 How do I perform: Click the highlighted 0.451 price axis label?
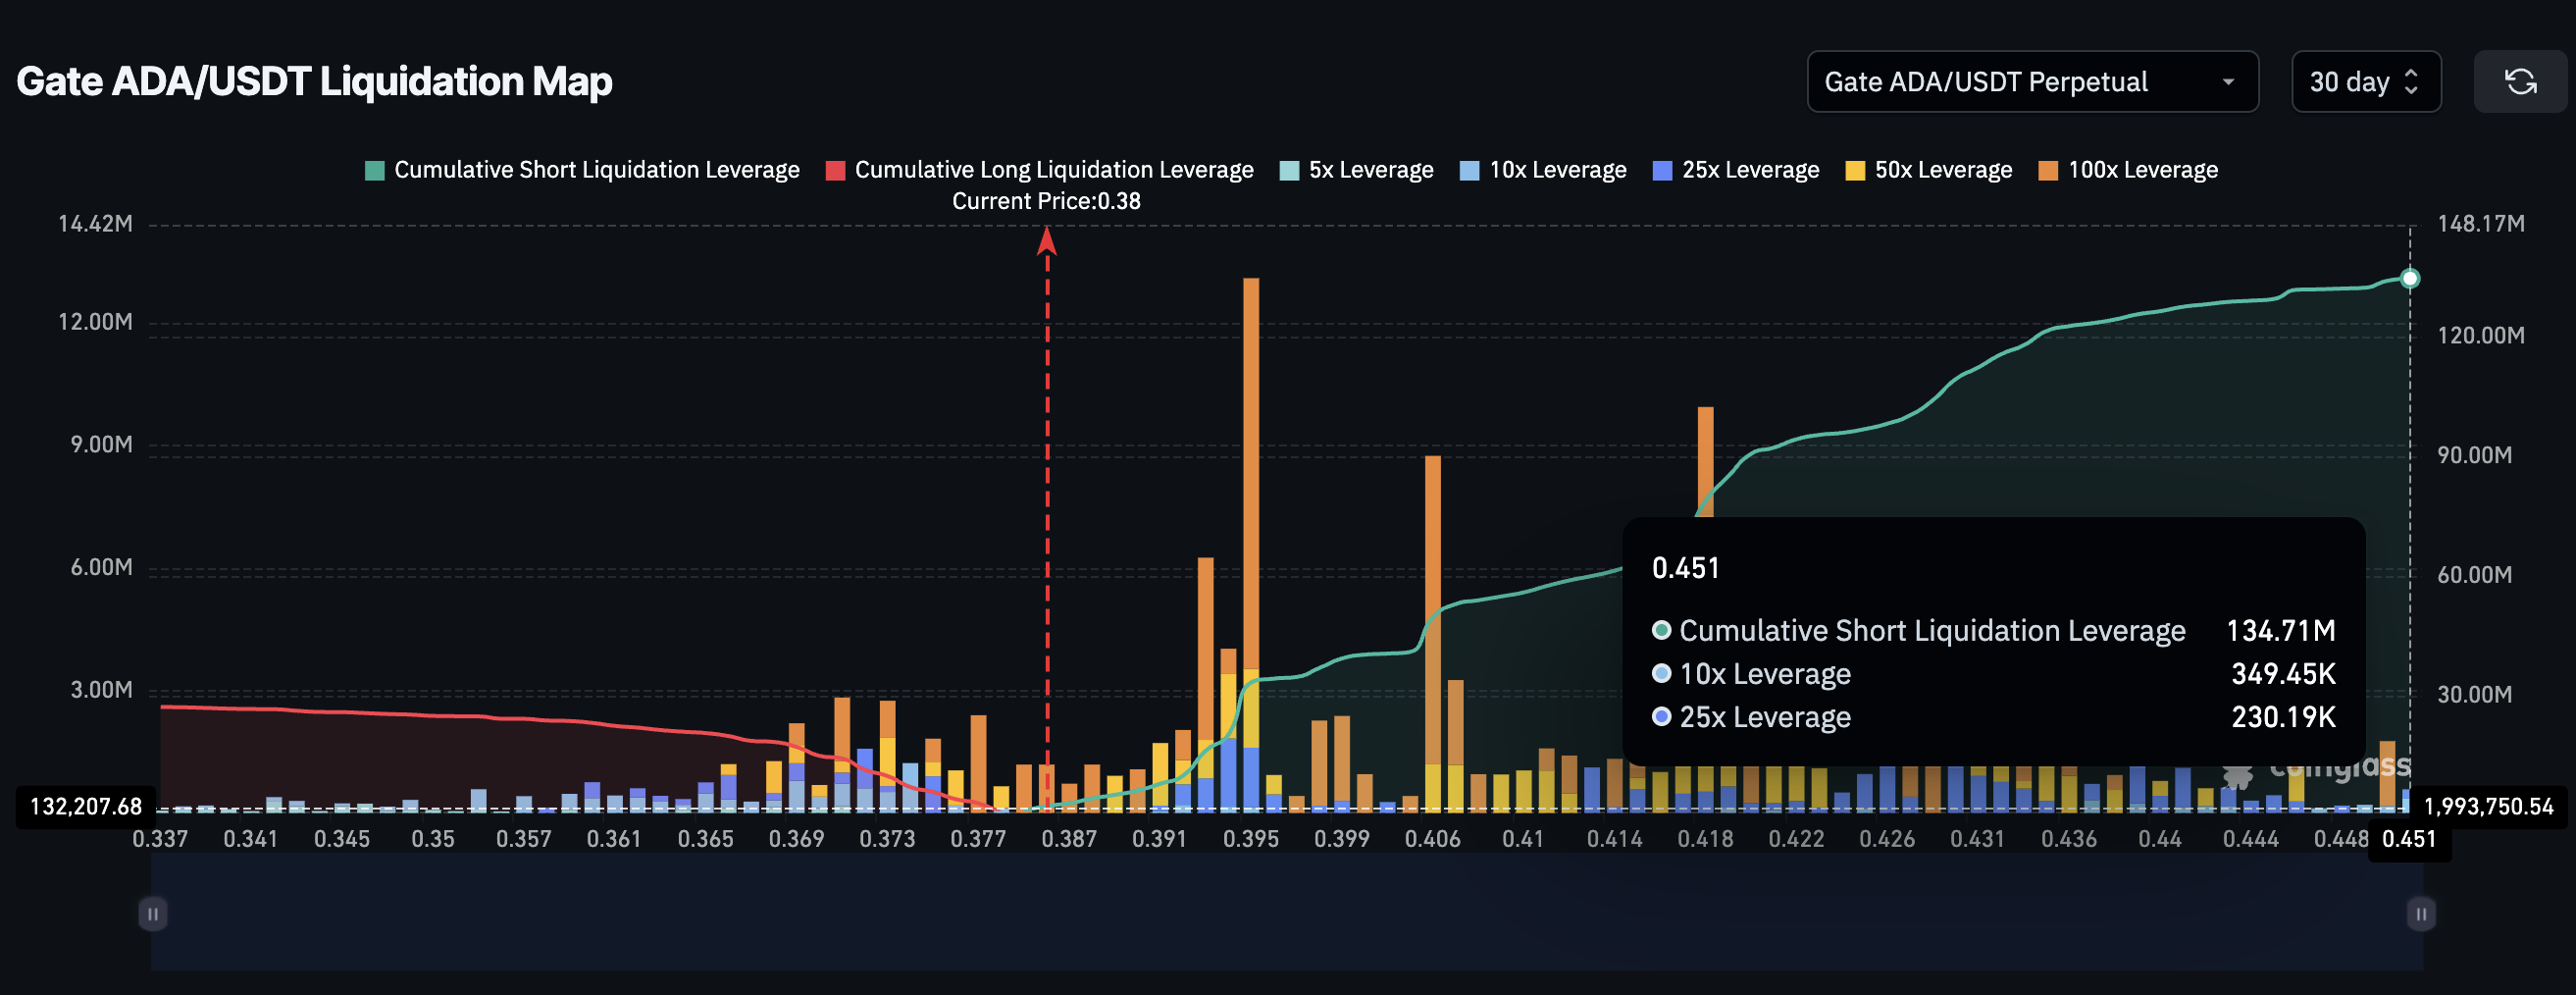(x=2410, y=839)
